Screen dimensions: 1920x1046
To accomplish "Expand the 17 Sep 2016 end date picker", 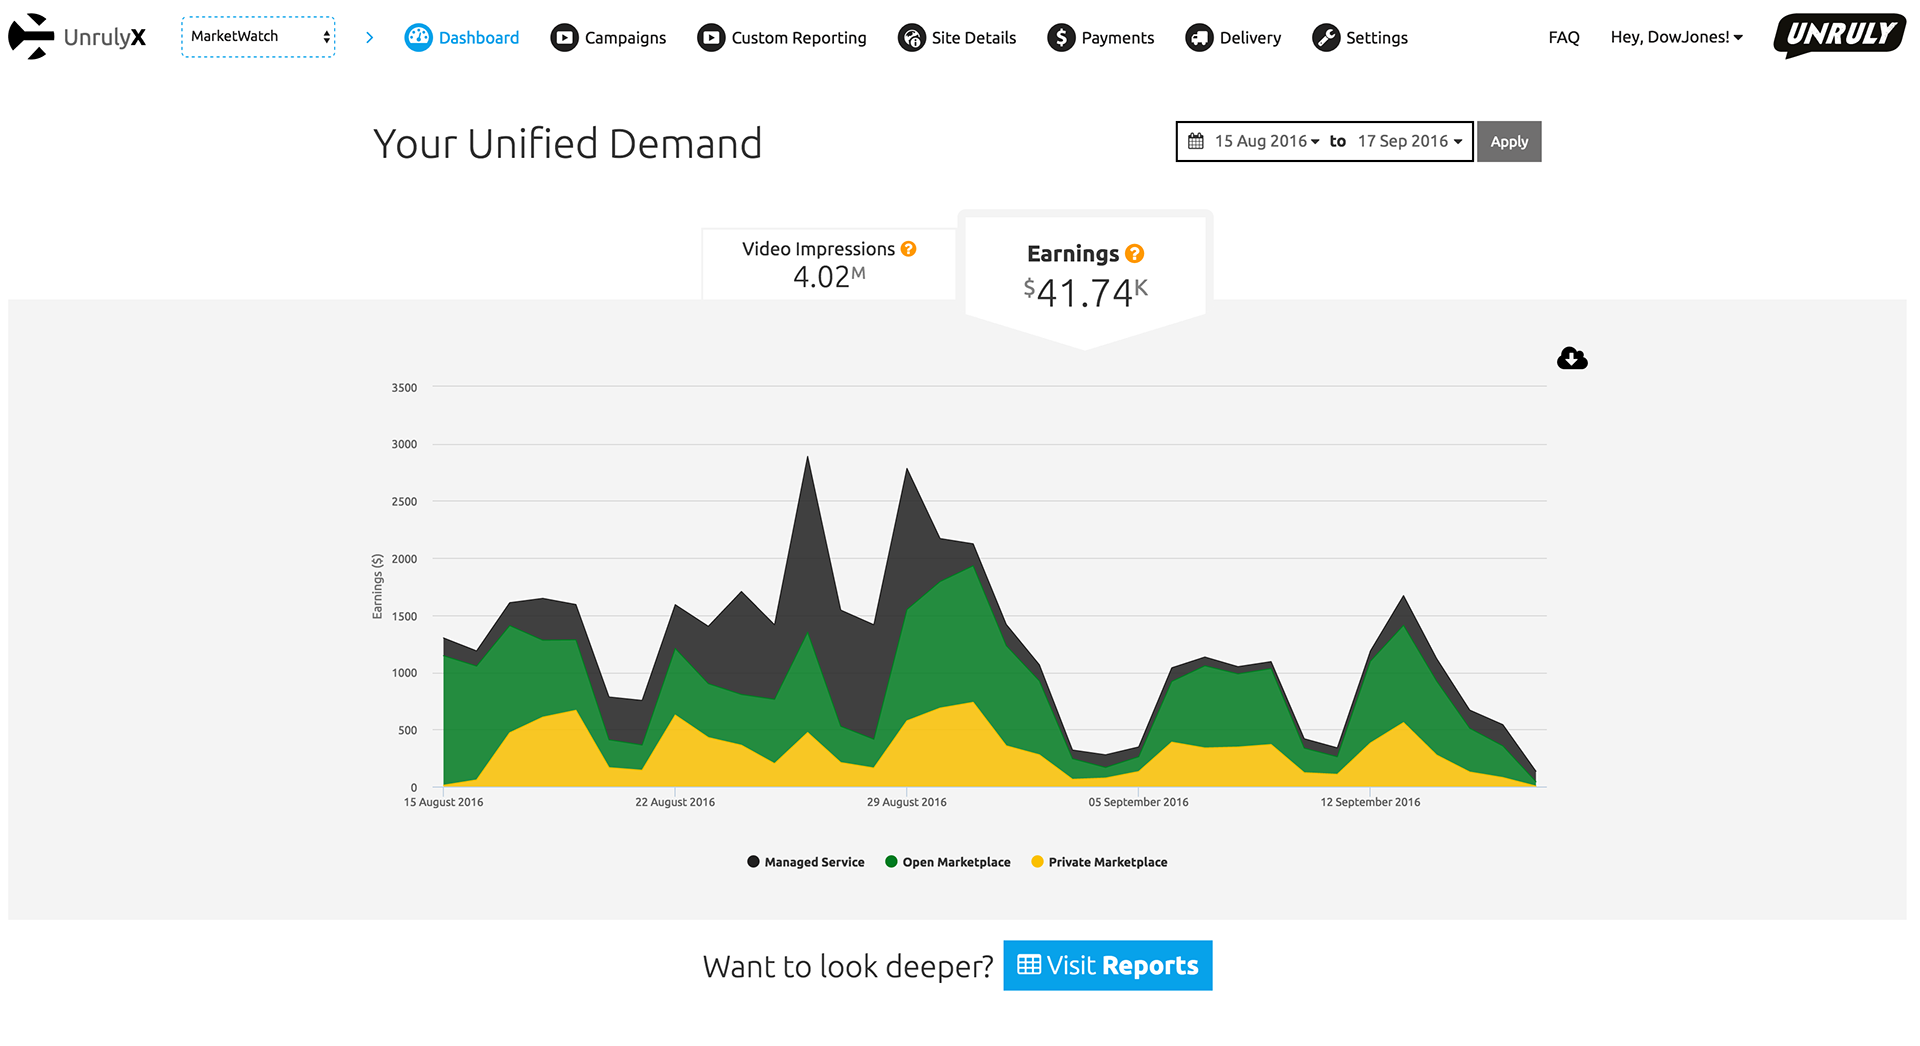I will (x=1410, y=141).
